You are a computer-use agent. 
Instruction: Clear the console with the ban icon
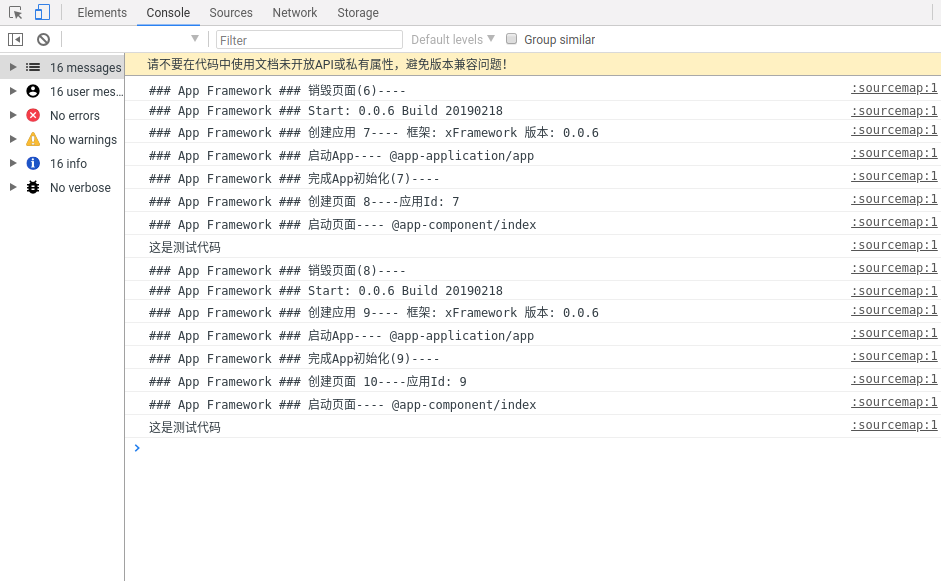(x=43, y=39)
